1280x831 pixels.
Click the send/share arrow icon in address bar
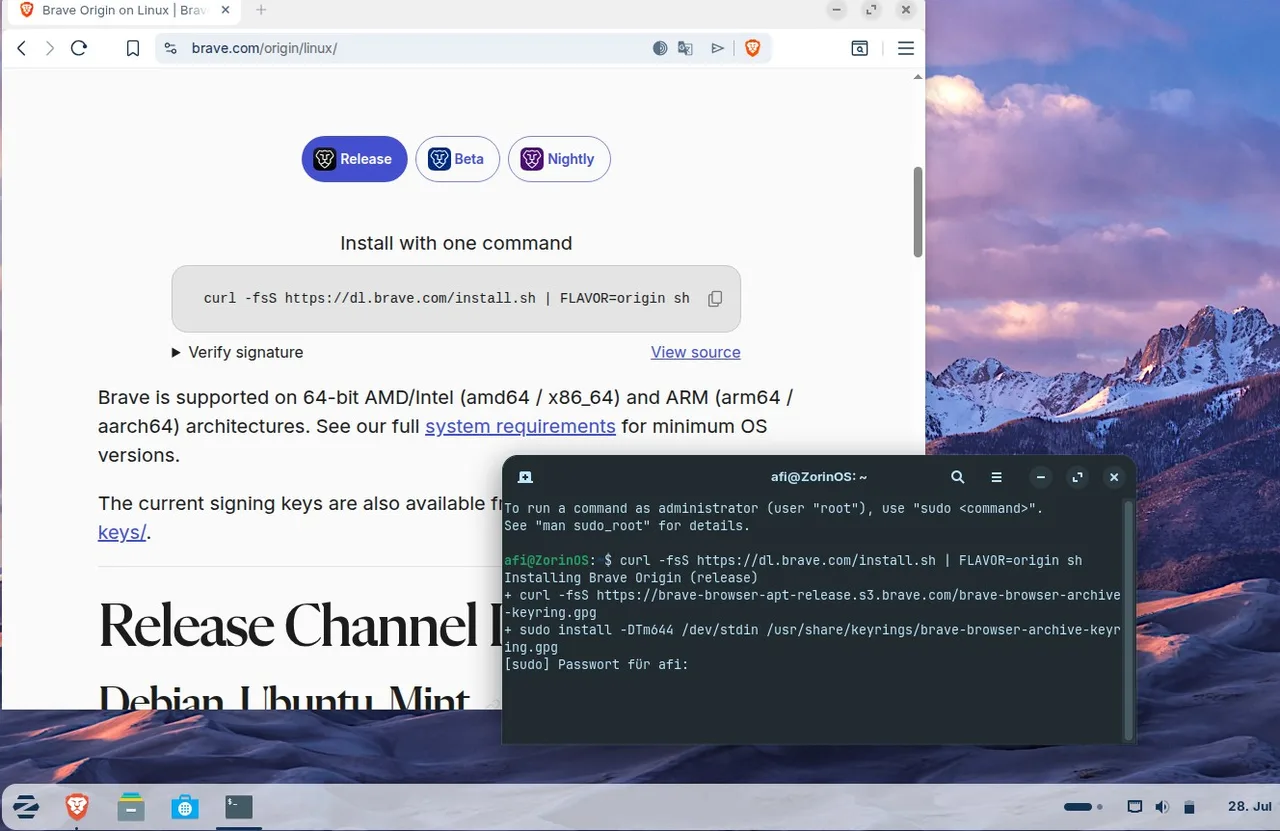click(x=717, y=48)
